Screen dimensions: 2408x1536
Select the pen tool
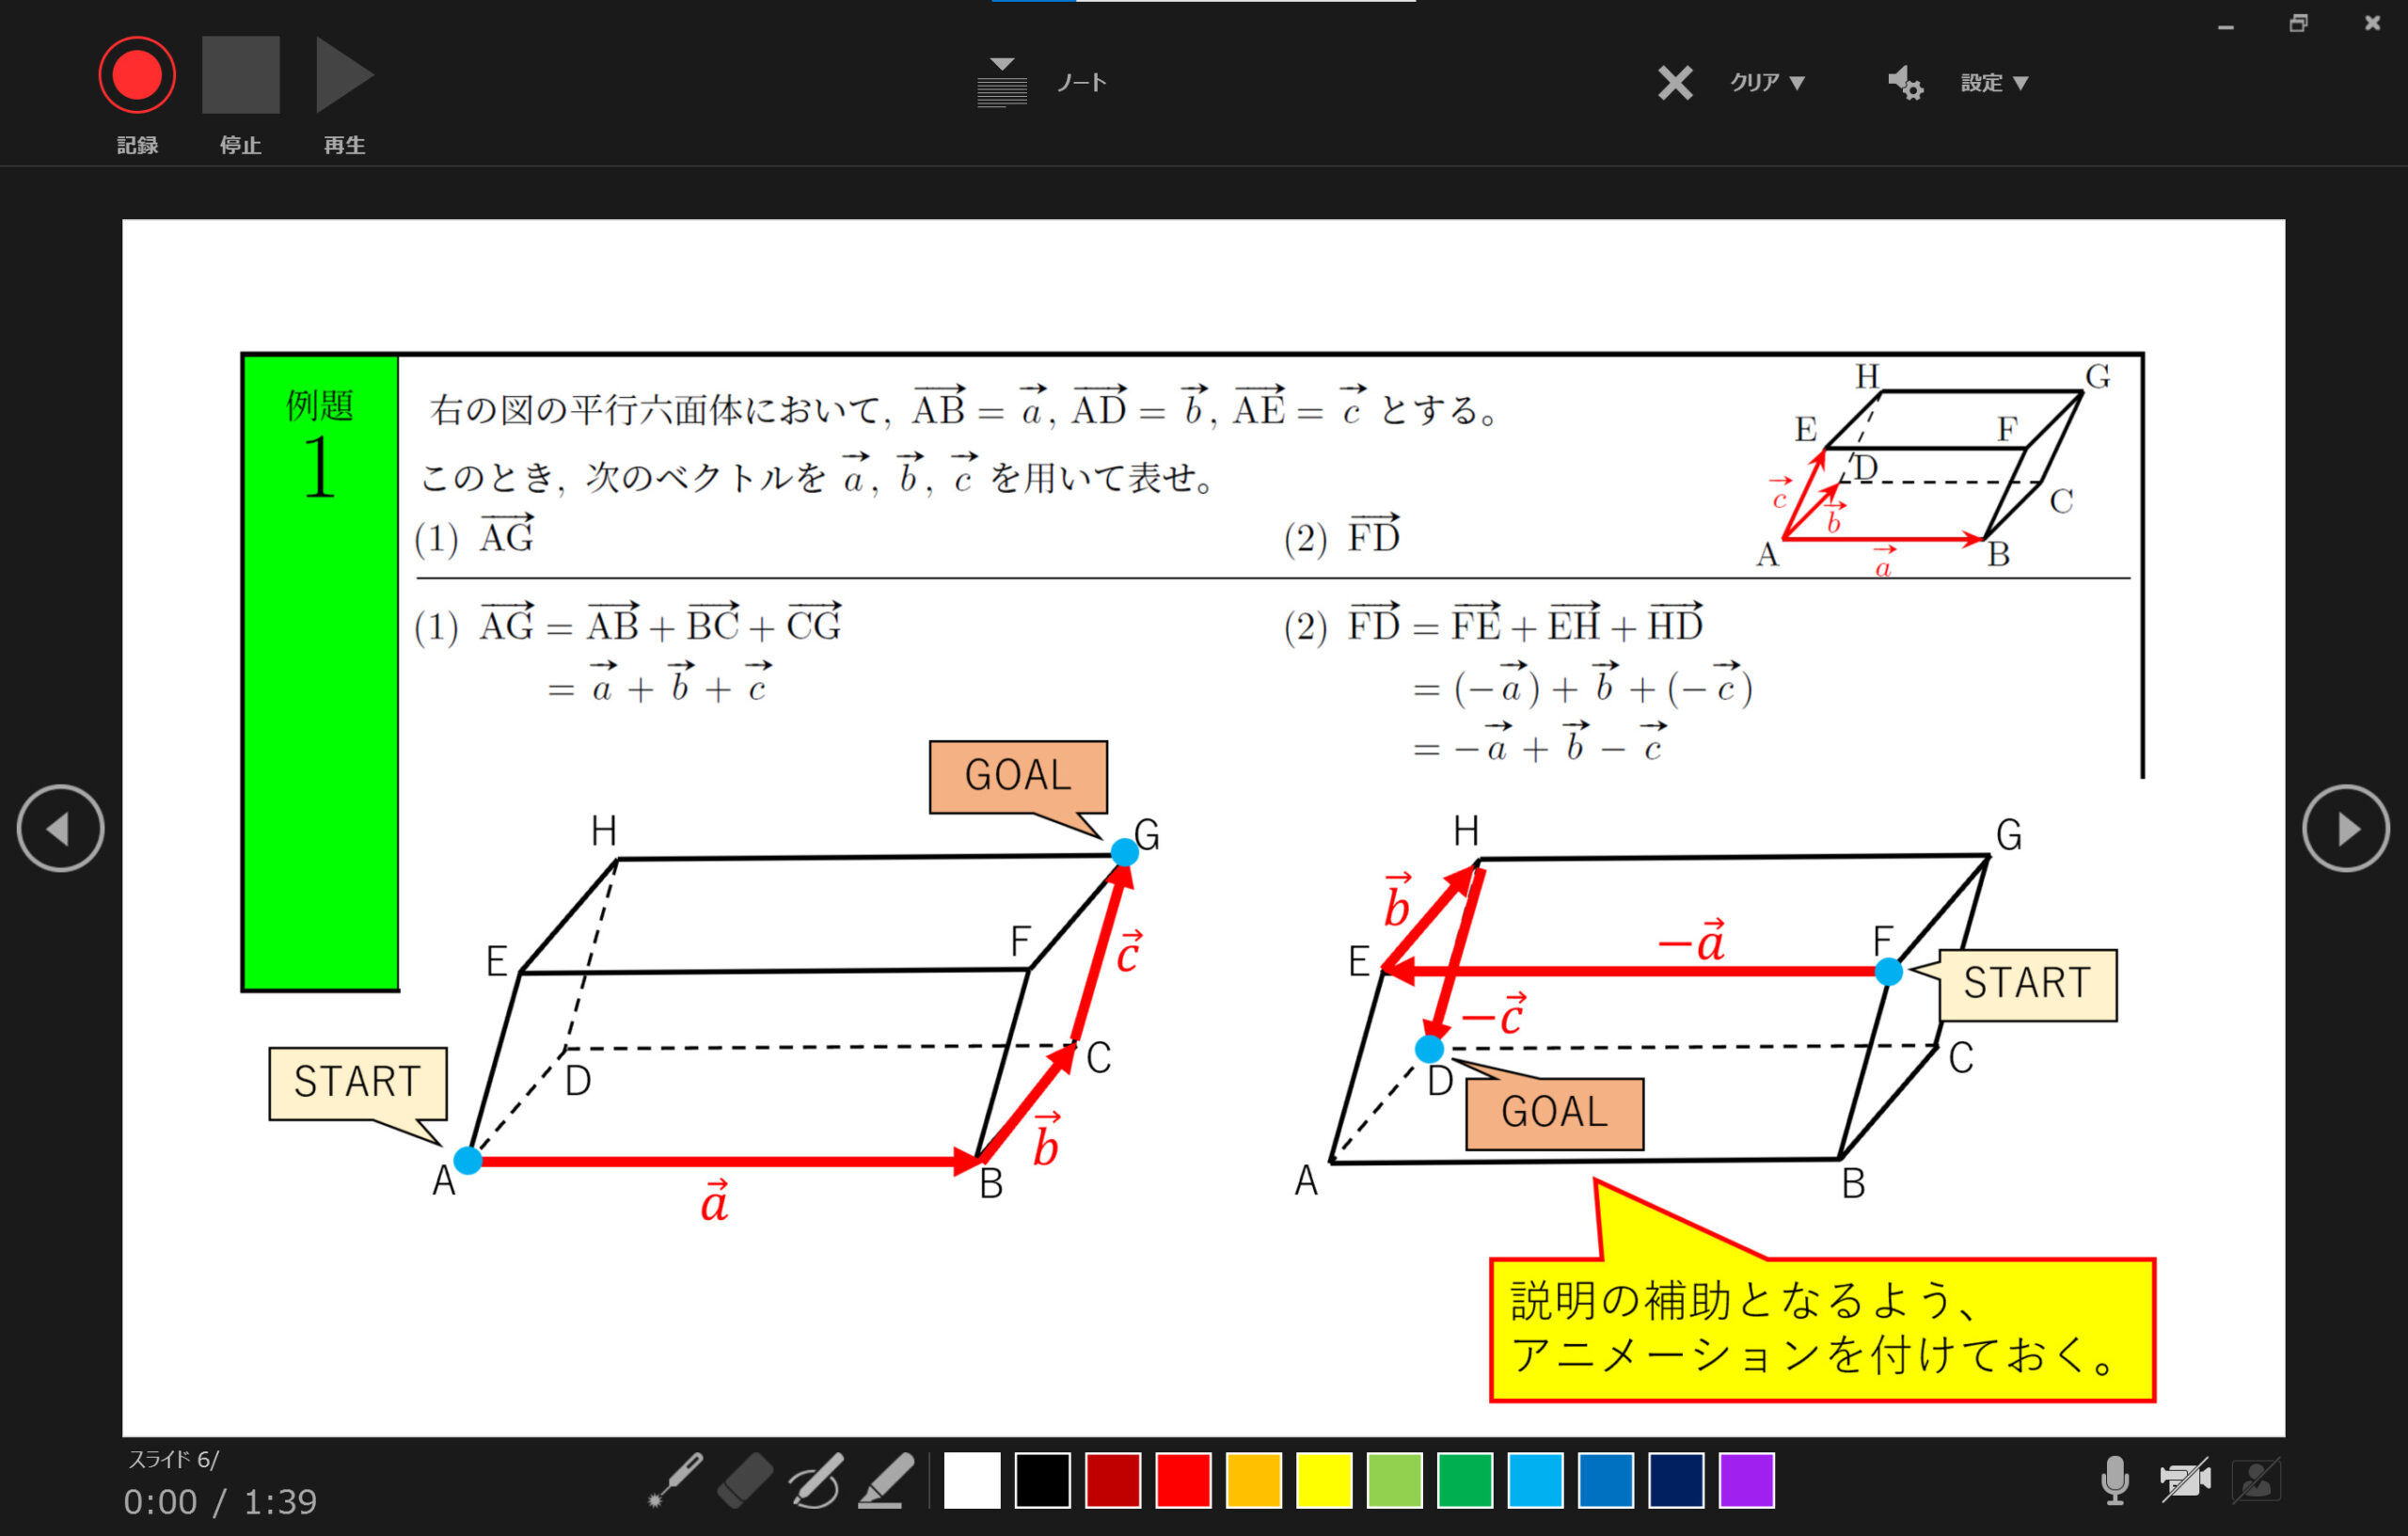815,1480
